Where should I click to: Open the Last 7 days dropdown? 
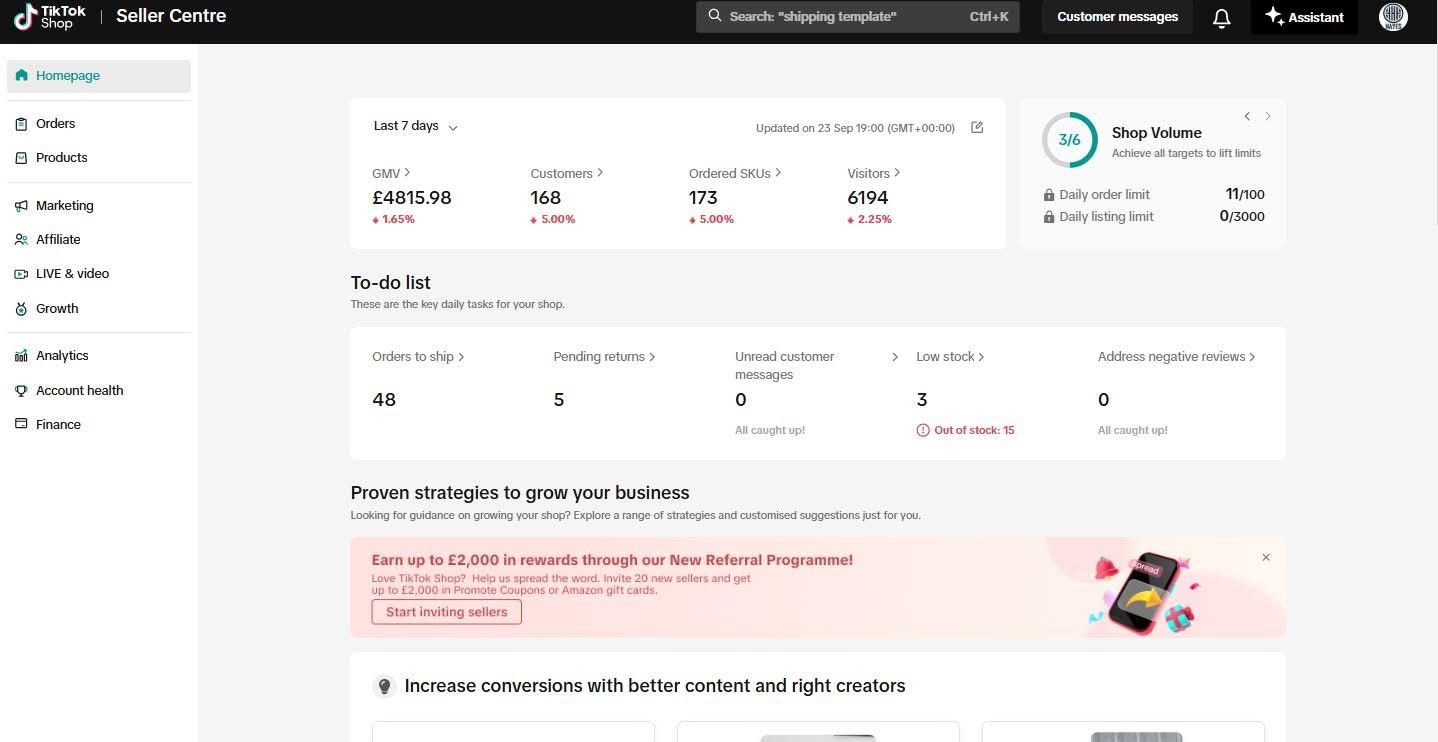tap(415, 126)
